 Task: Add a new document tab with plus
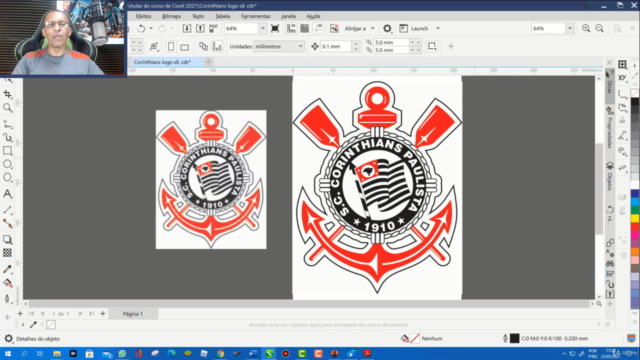[208, 62]
